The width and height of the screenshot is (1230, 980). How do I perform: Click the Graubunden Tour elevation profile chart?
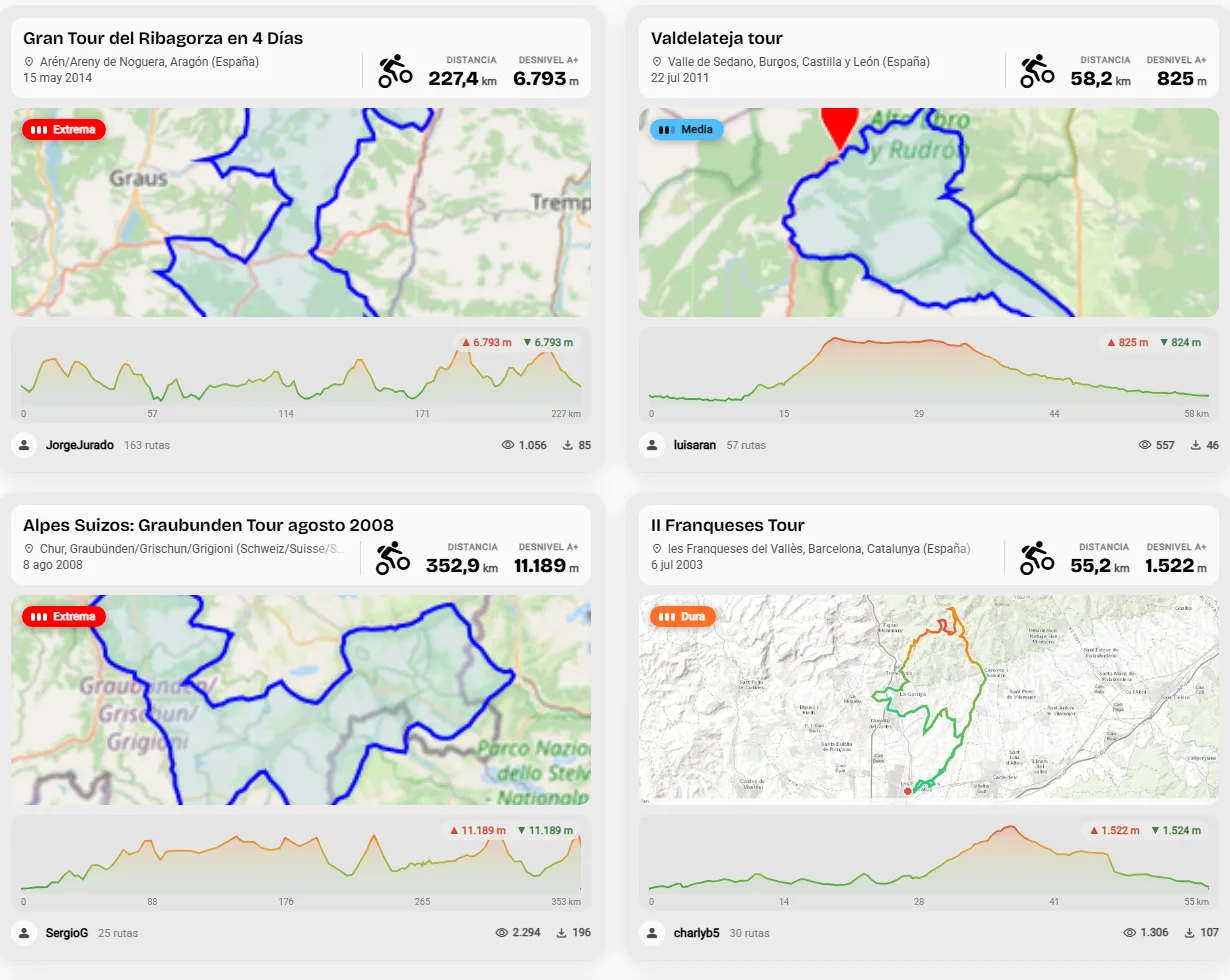[x=300, y=862]
